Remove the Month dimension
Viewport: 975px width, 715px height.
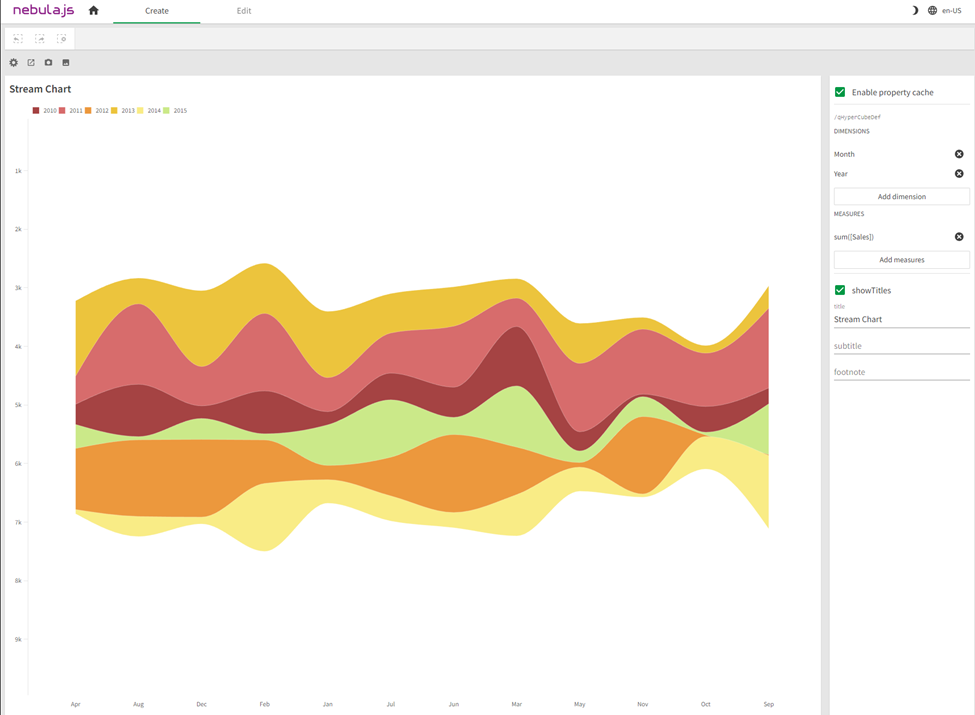959,153
